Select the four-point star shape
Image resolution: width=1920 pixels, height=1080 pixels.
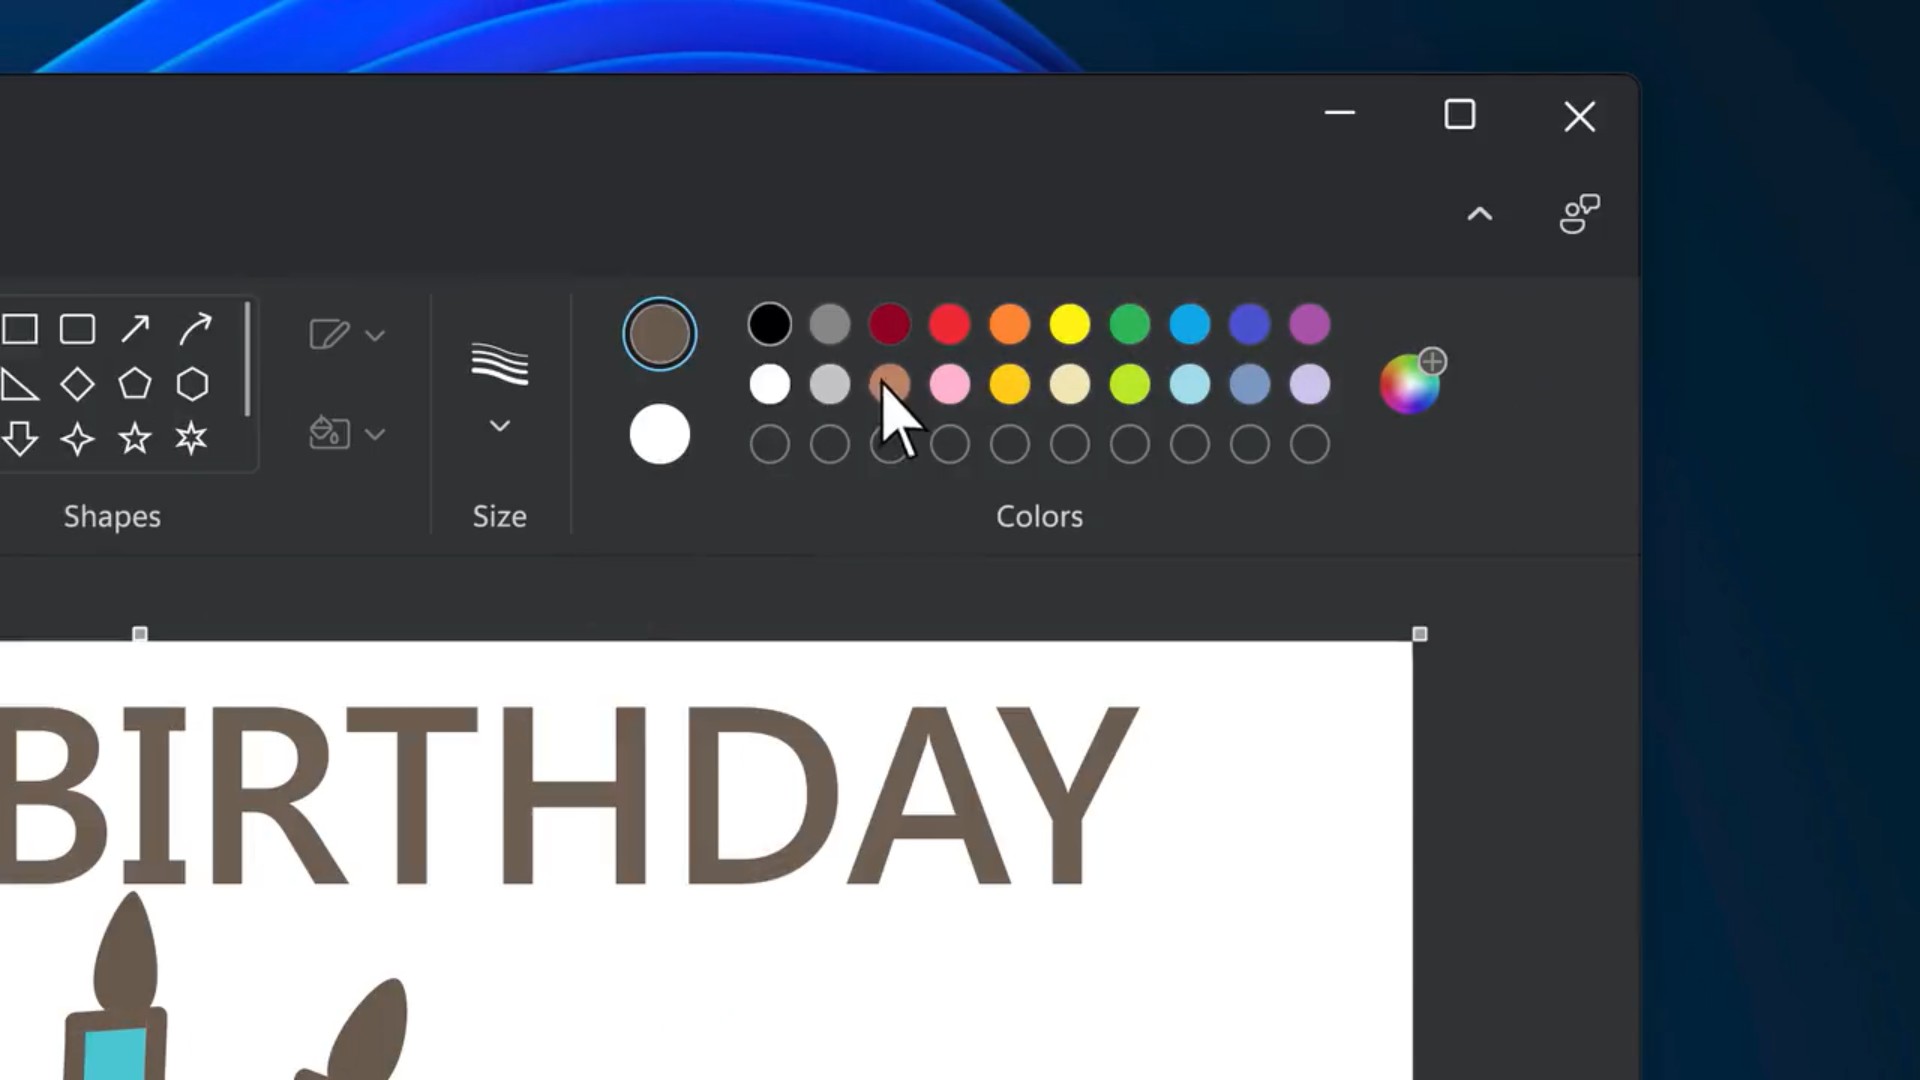tap(77, 439)
